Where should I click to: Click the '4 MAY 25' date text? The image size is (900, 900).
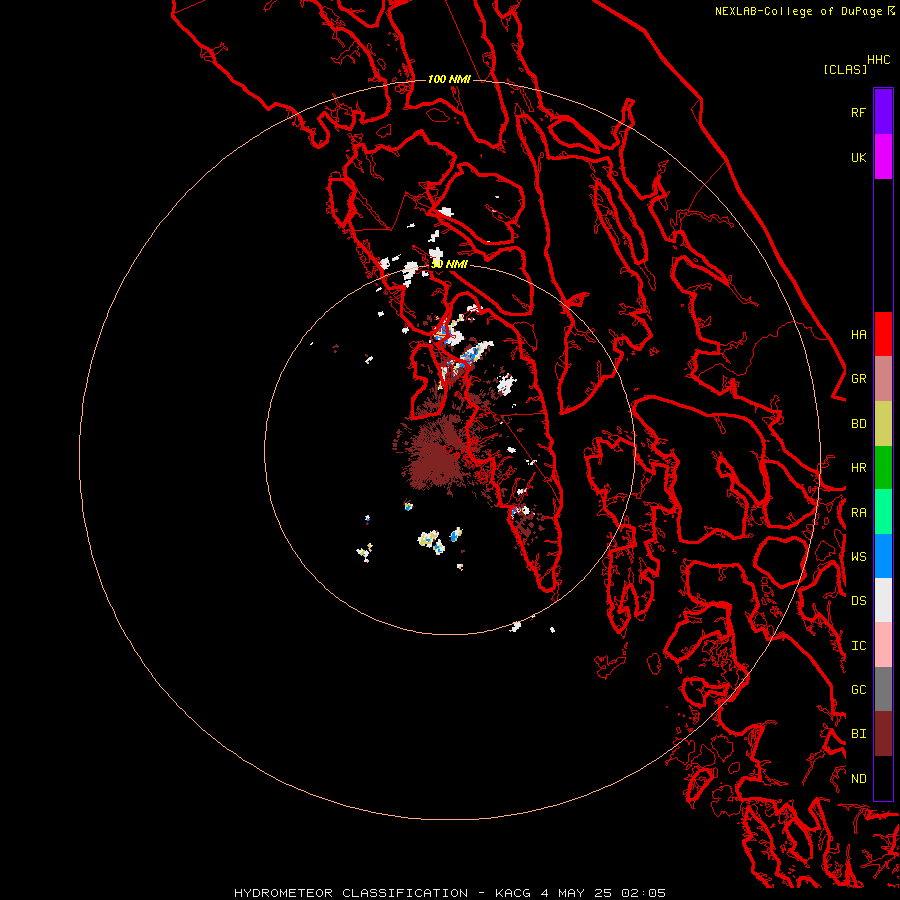point(577,893)
